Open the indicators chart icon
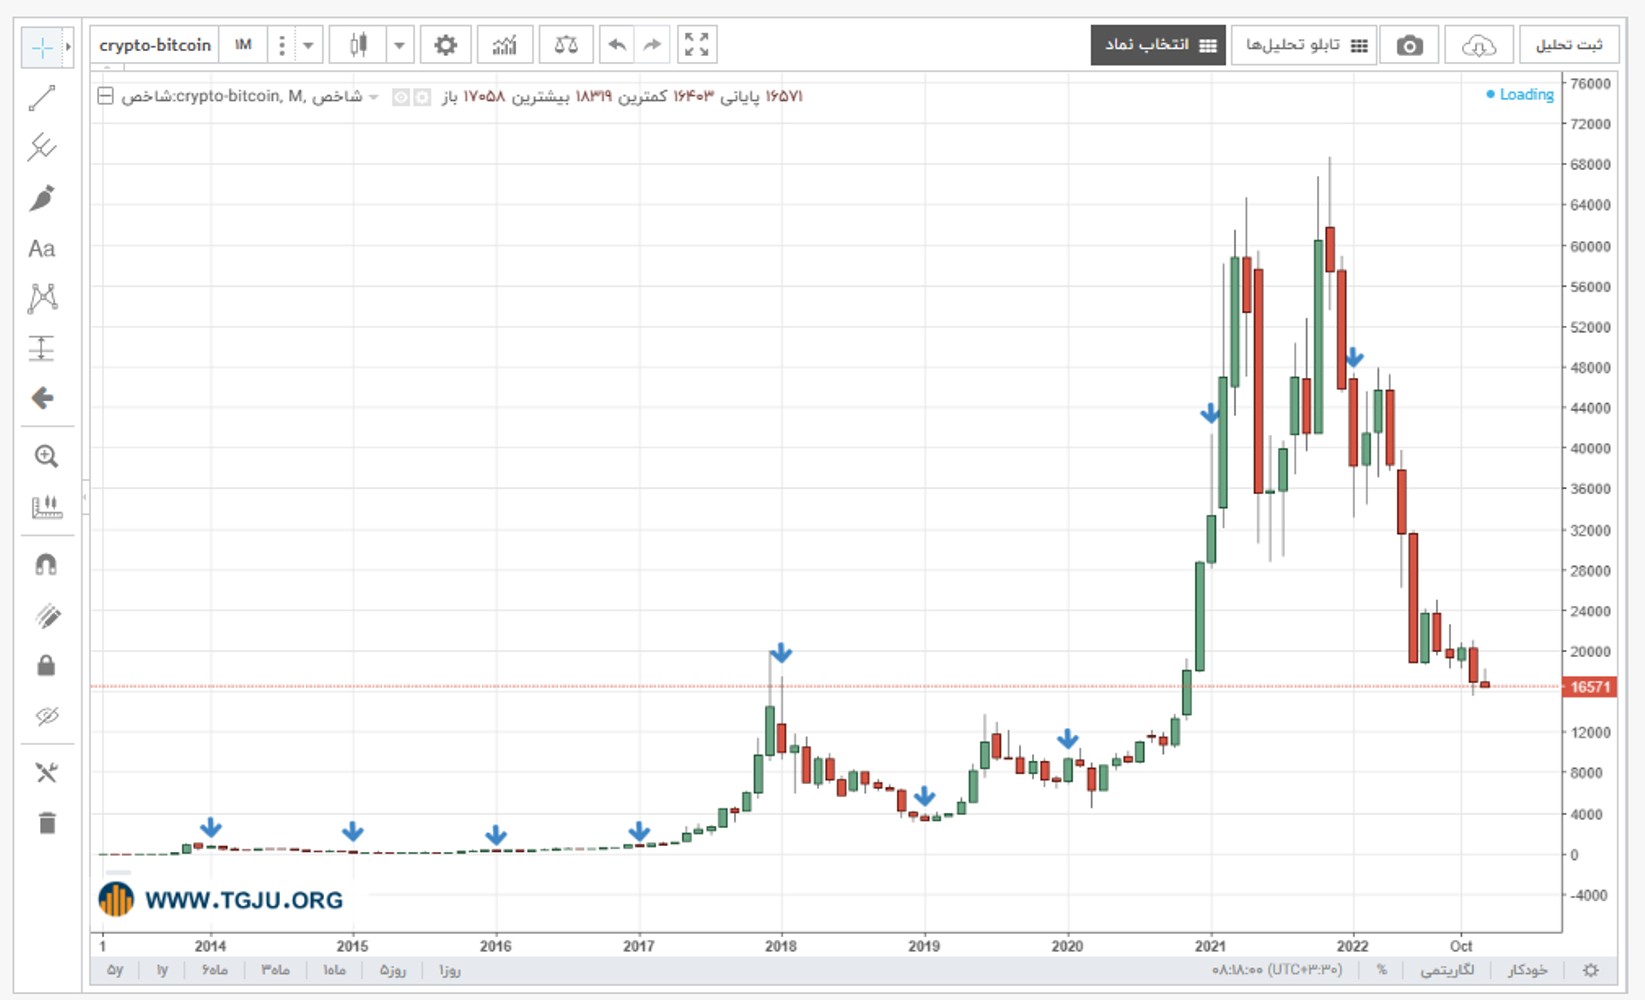 coord(505,45)
